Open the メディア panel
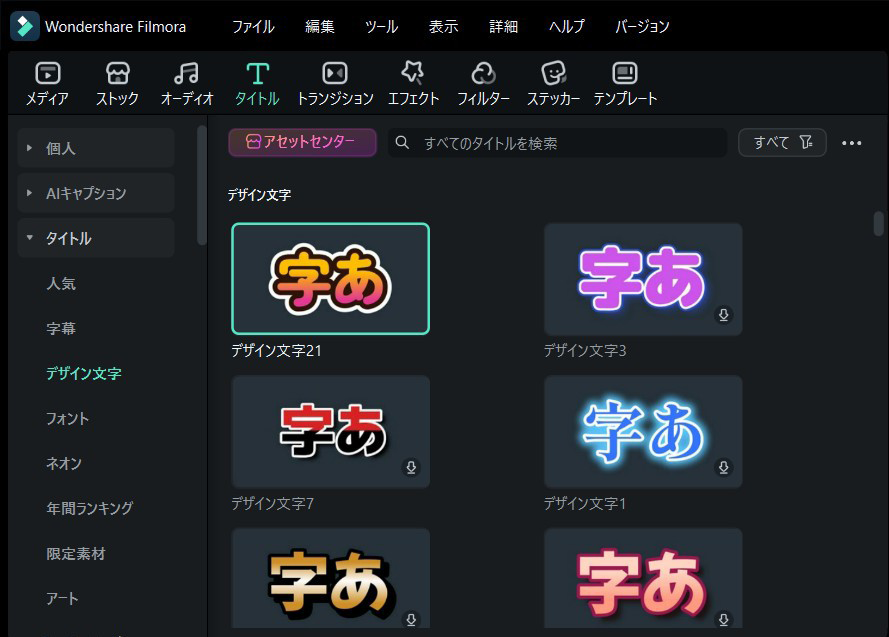 coord(46,82)
